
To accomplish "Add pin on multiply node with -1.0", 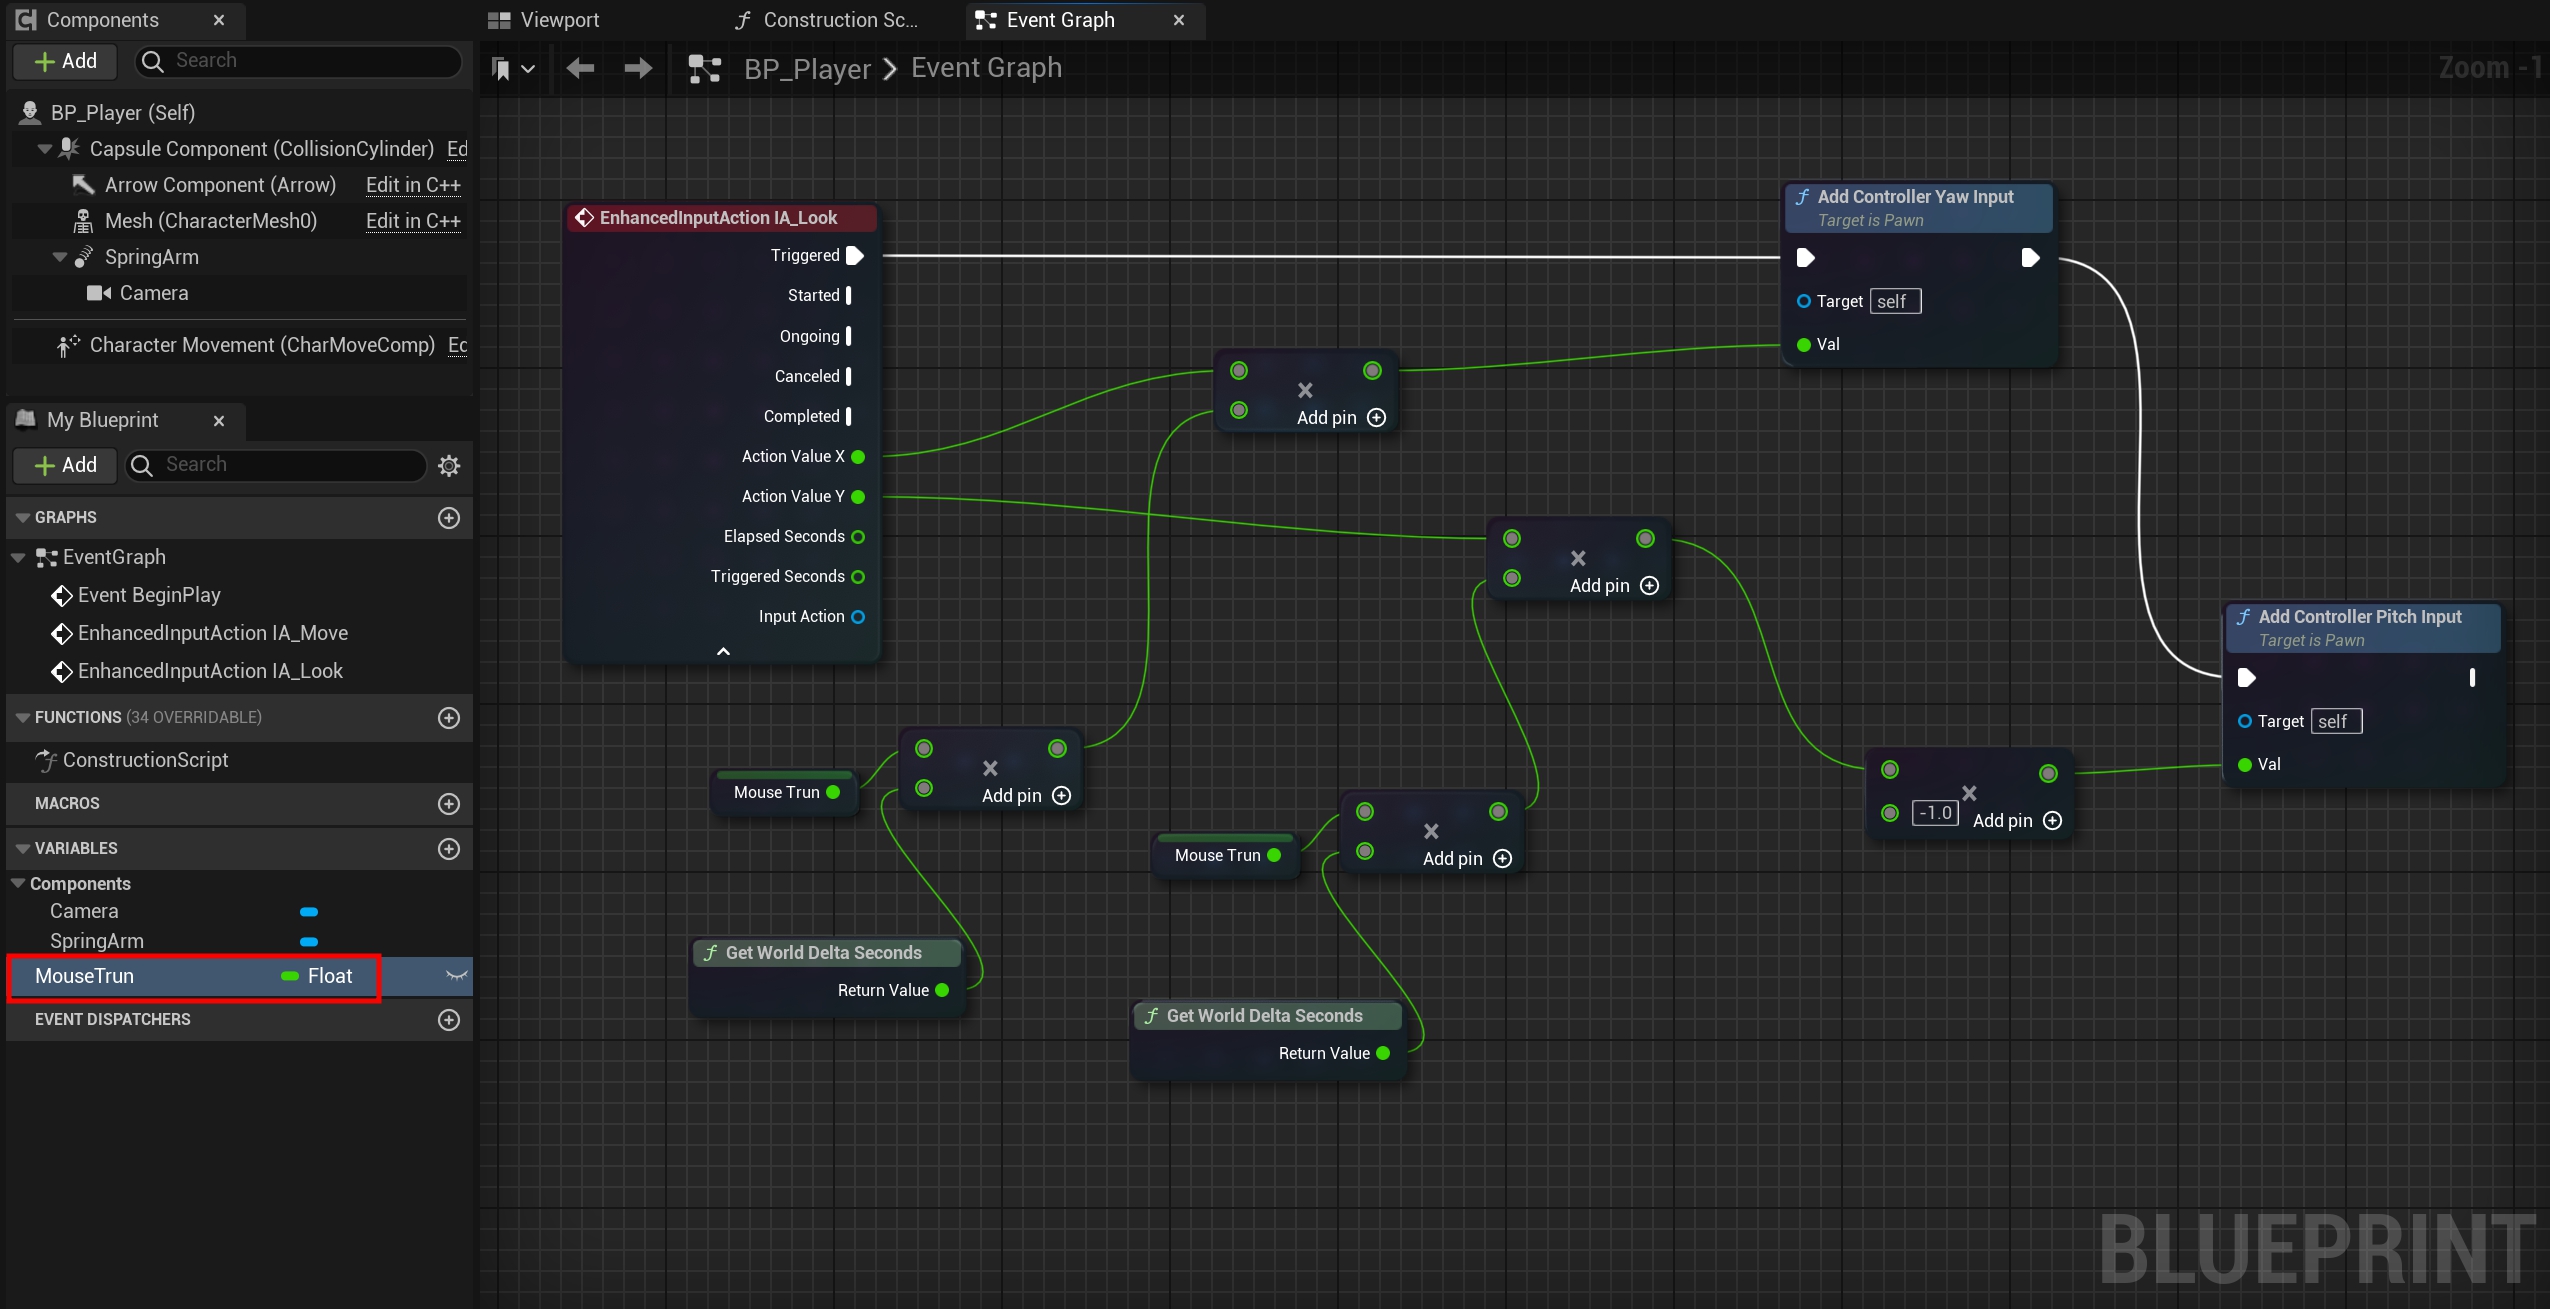I will (2052, 821).
